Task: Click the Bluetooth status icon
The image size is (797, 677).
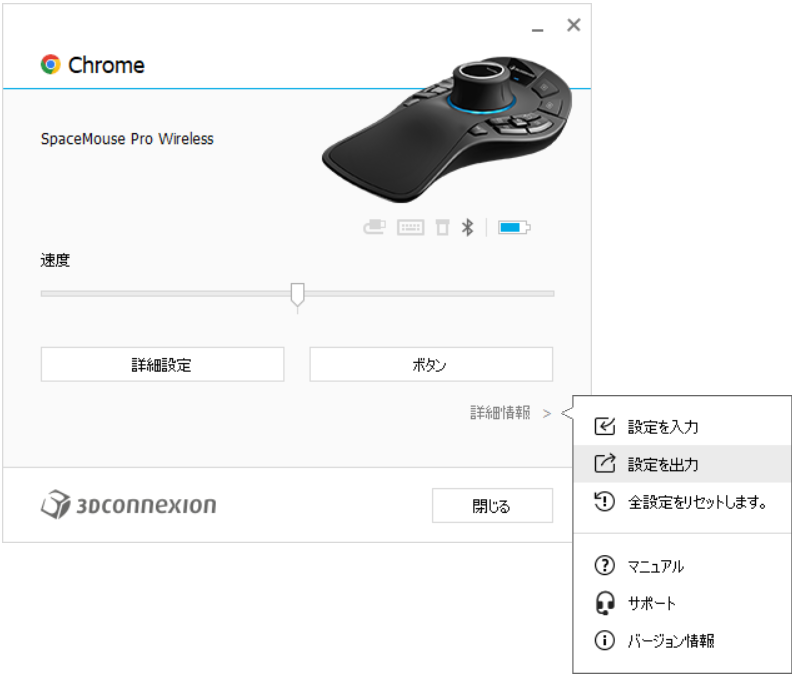Action: (x=468, y=227)
